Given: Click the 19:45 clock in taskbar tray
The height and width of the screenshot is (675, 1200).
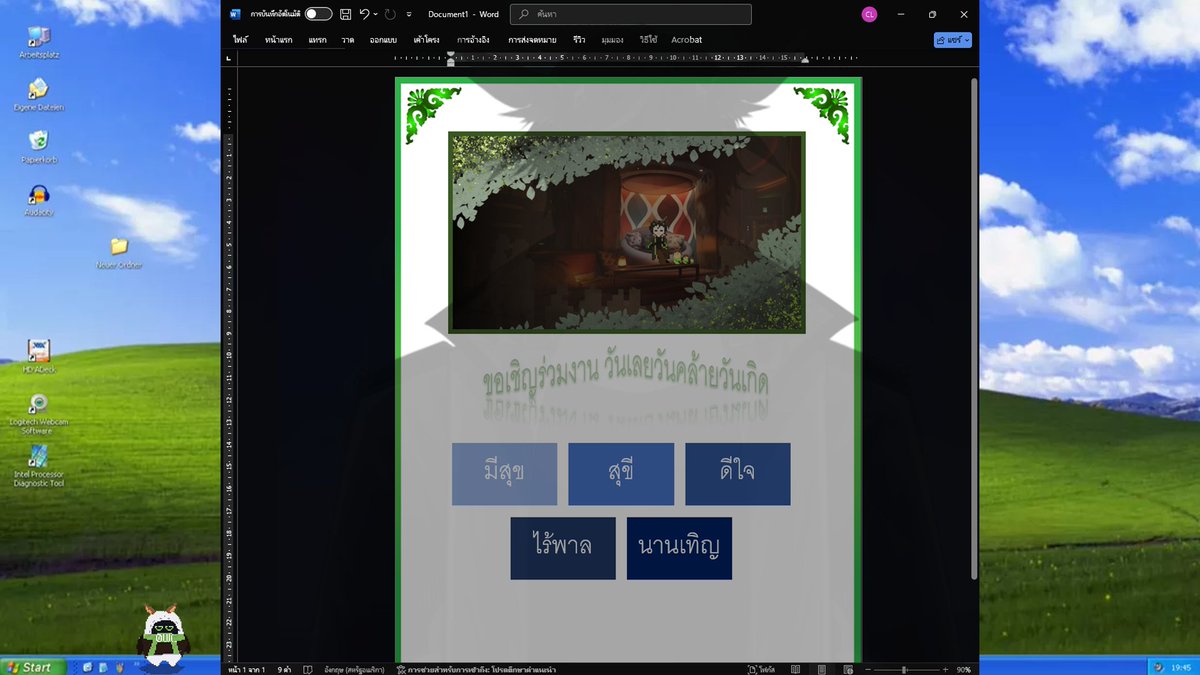Looking at the screenshot, I should pyautogui.click(x=1180, y=667).
